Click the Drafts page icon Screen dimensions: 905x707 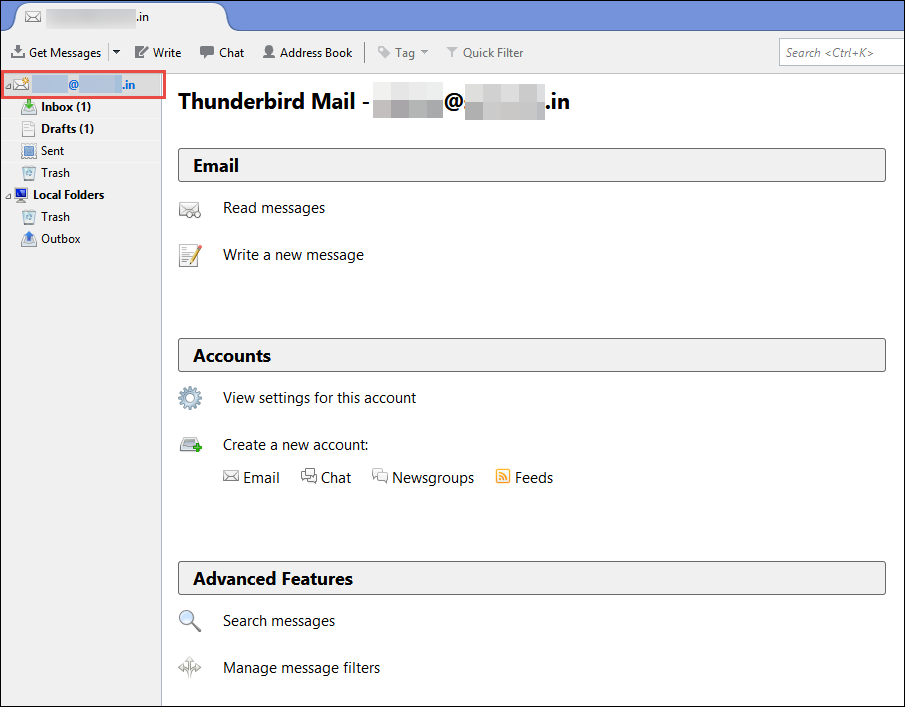(28, 129)
